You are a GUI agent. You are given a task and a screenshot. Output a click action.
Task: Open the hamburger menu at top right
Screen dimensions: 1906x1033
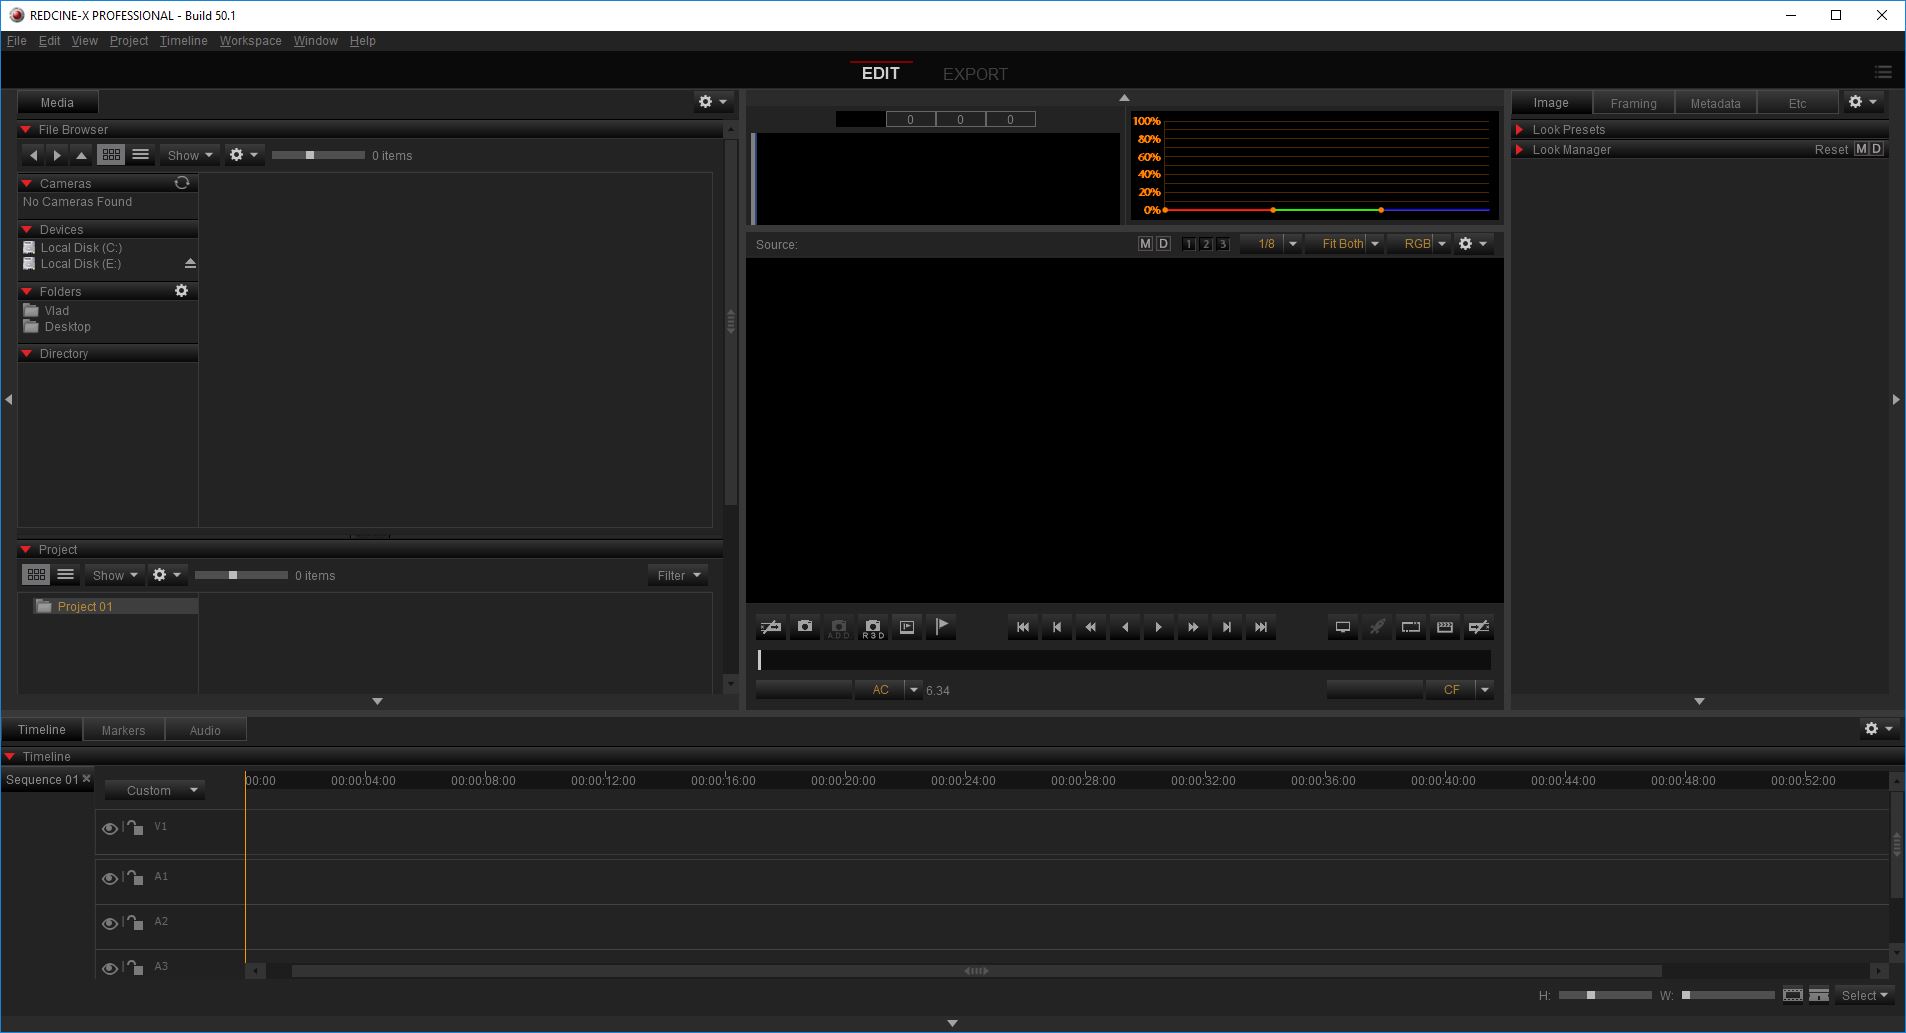pyautogui.click(x=1883, y=72)
